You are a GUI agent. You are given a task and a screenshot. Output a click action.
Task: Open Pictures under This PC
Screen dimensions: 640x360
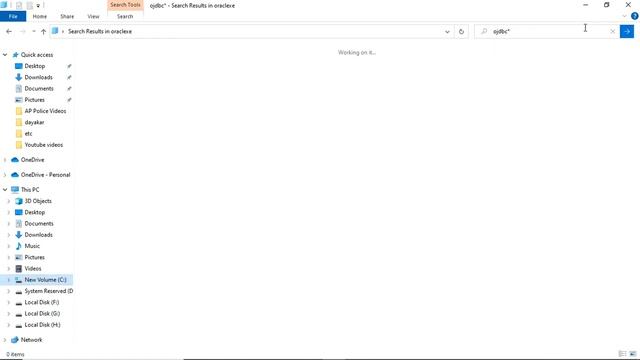click(34, 258)
